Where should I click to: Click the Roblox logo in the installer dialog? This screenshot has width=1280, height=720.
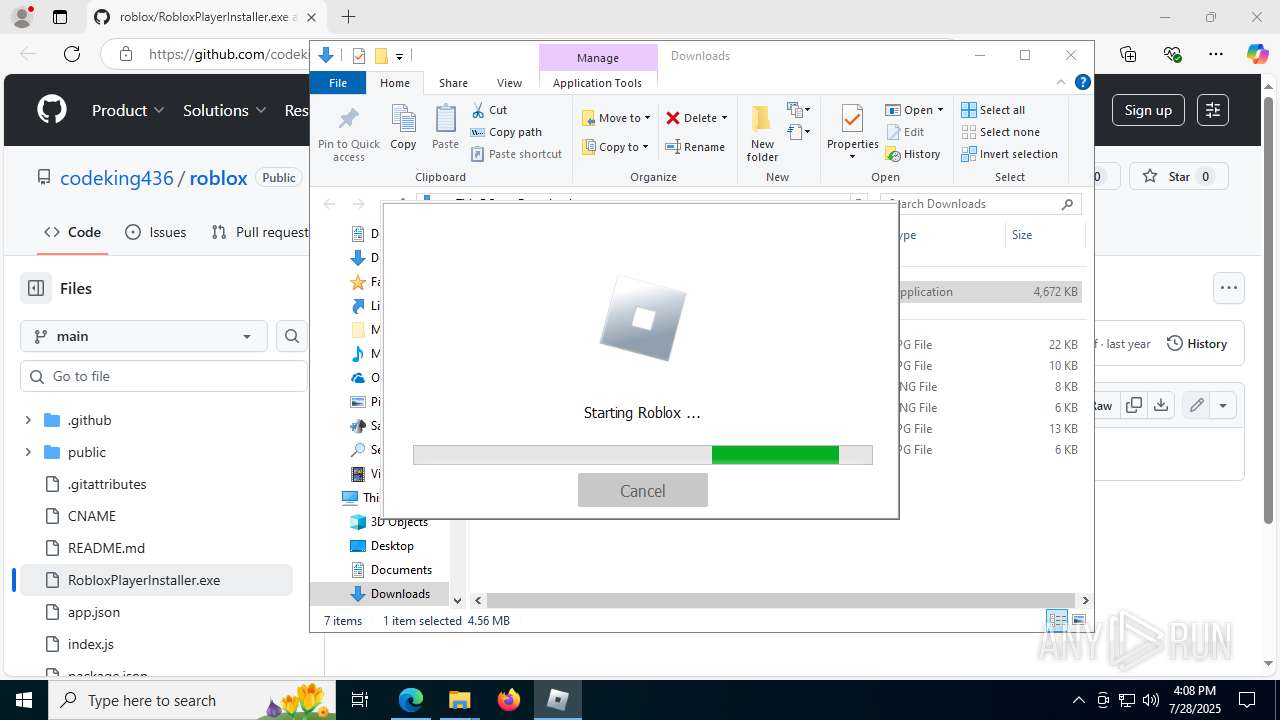[x=642, y=319]
